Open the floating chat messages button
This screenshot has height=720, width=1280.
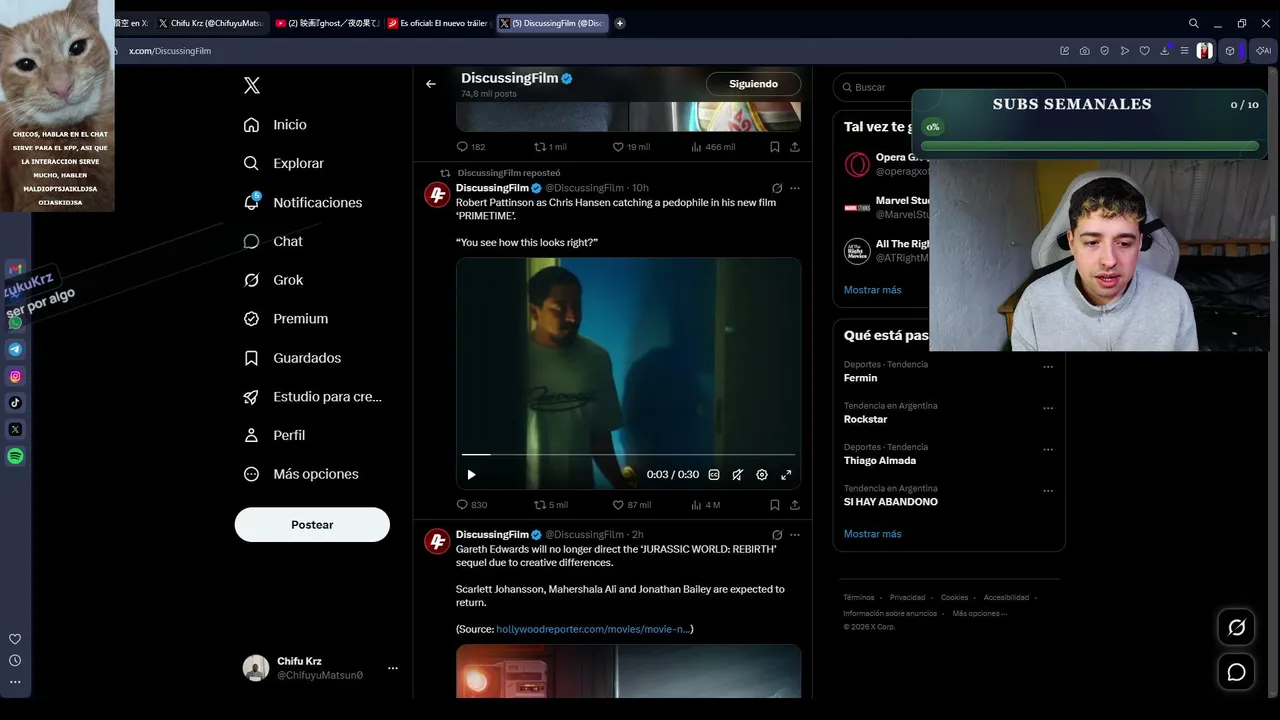pyautogui.click(x=1237, y=672)
